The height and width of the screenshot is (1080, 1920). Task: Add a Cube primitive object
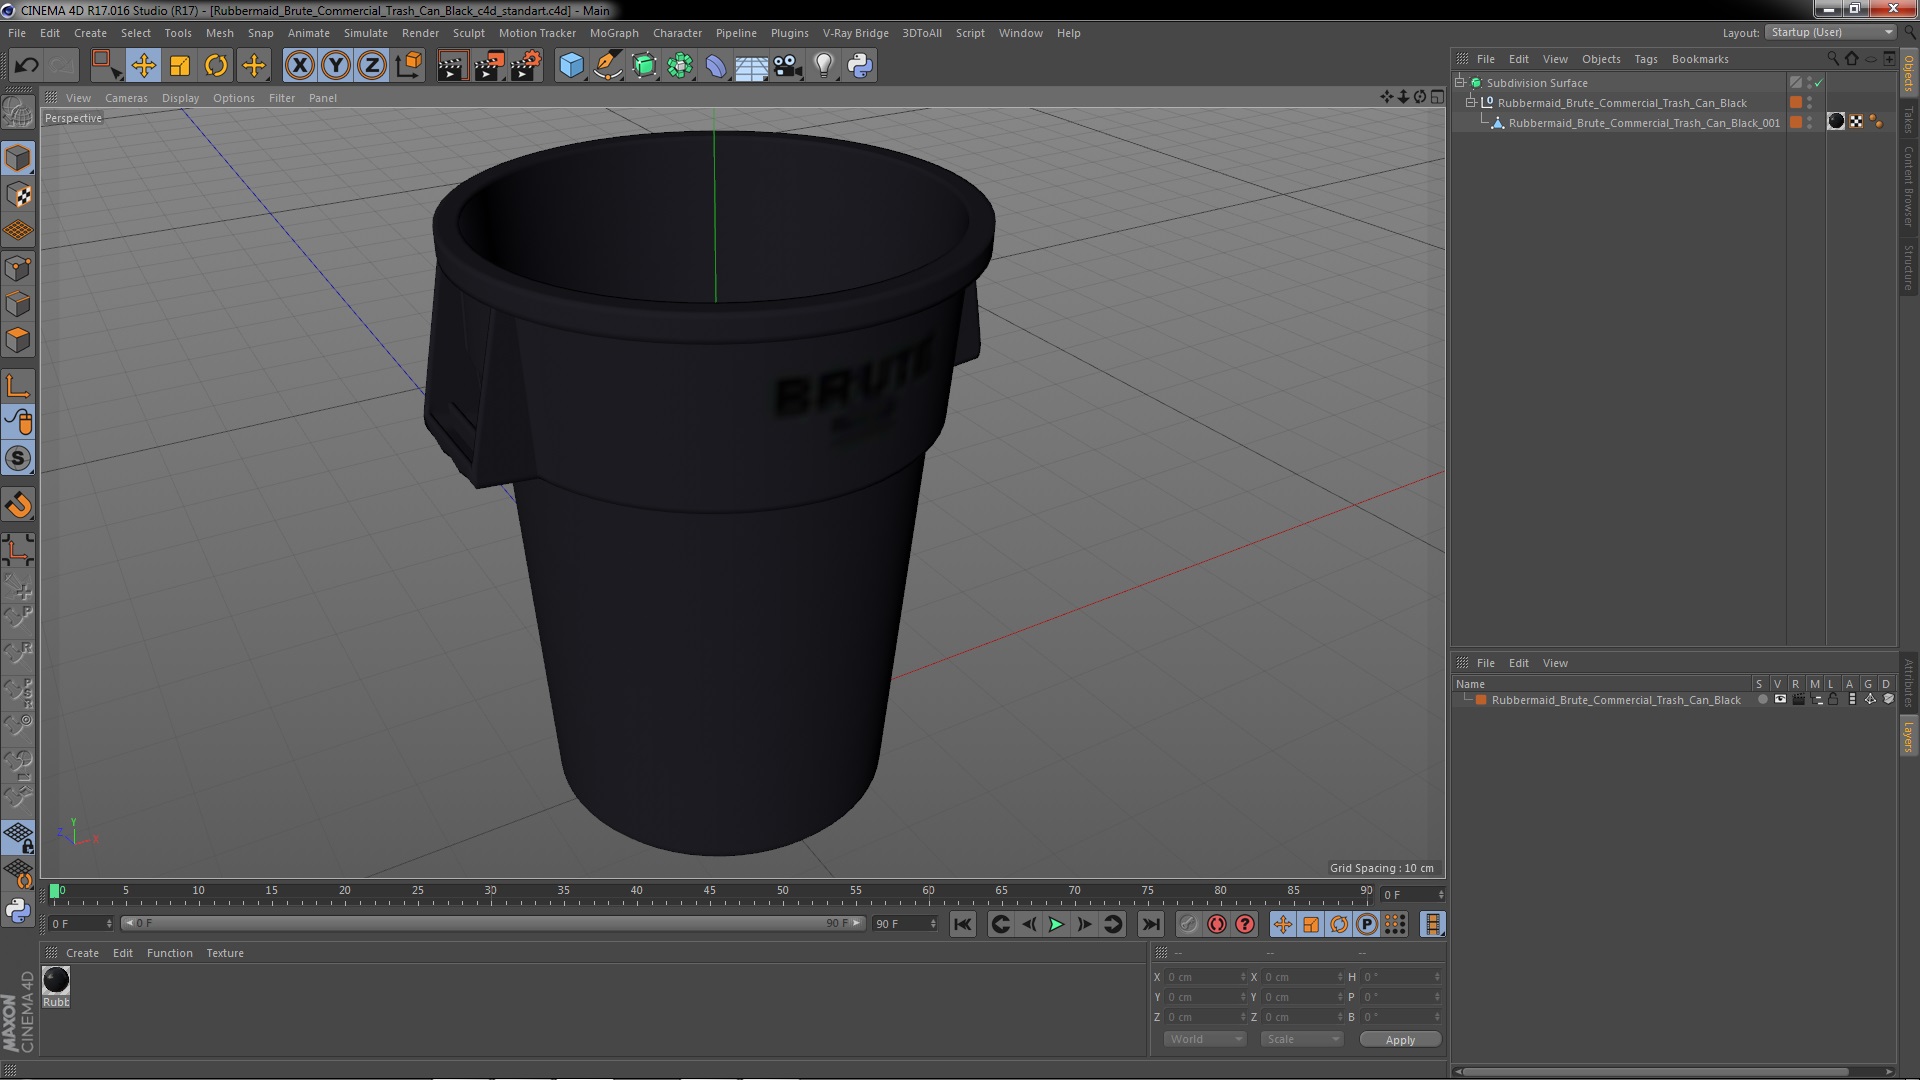[571, 66]
